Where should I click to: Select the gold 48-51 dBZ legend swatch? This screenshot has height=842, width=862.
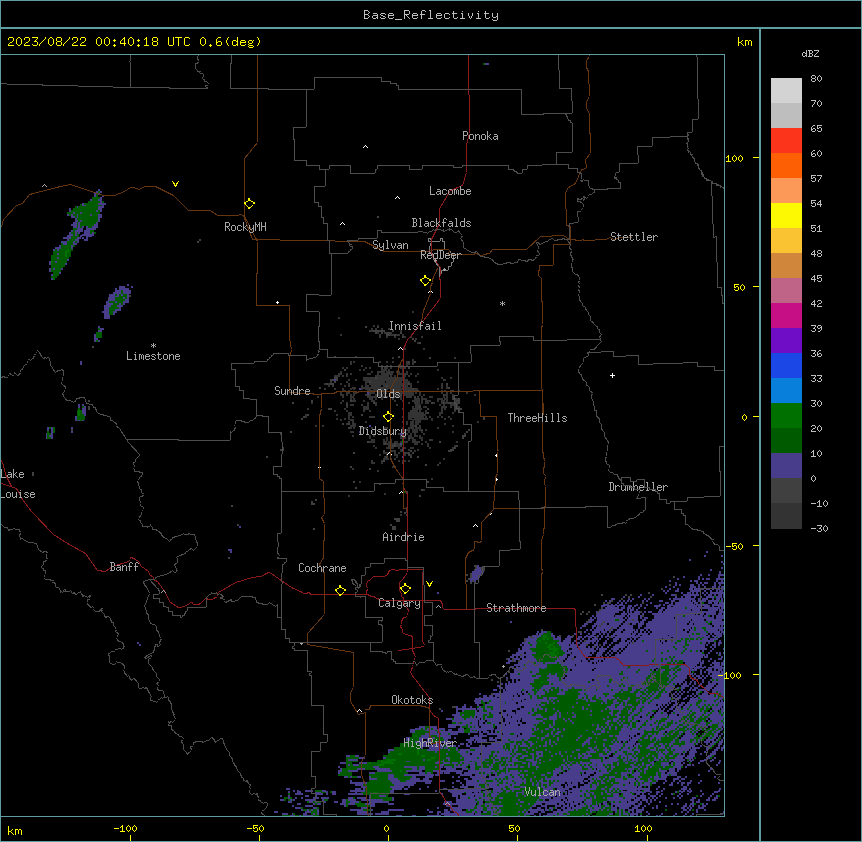[786, 241]
